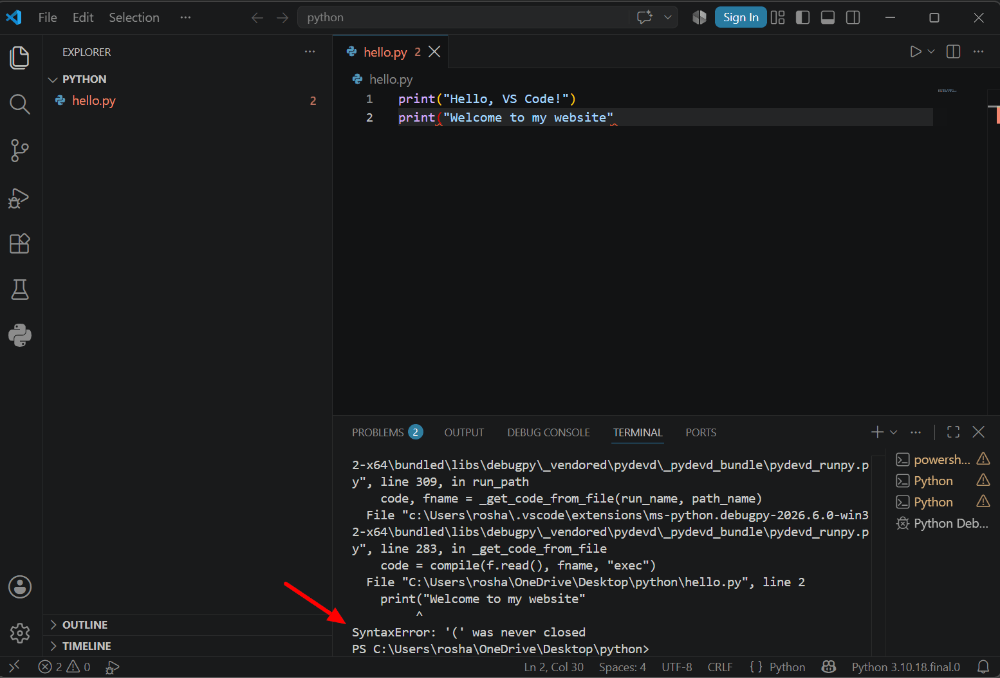Split the editor right
This screenshot has height=678, width=1000.
pos(953,52)
